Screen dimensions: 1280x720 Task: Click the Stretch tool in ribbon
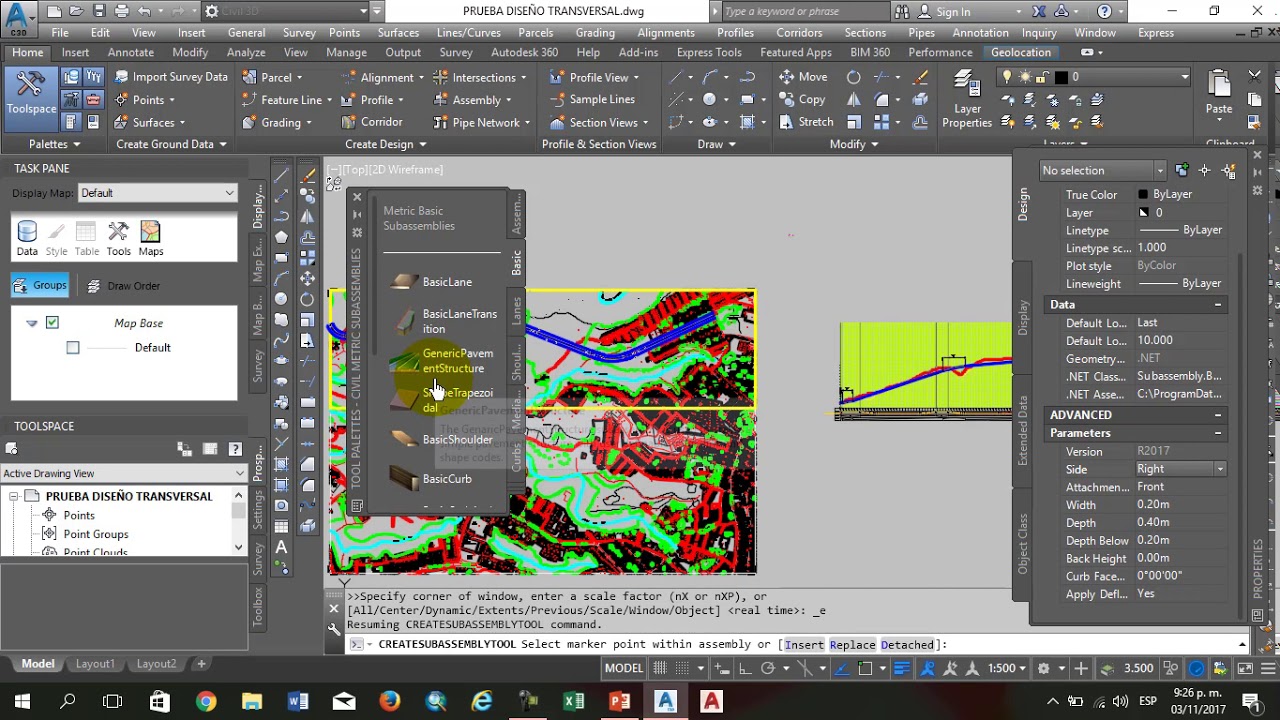[806, 122]
